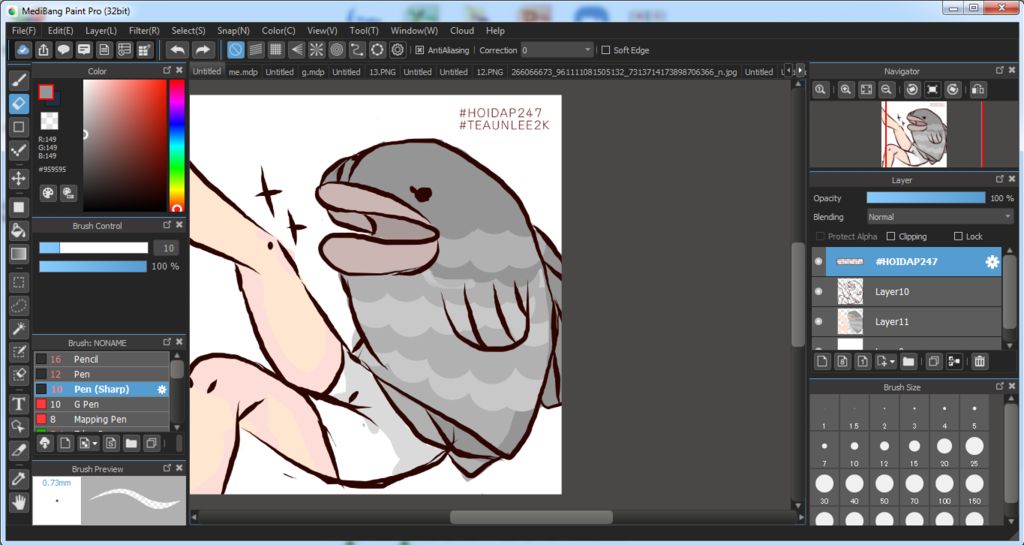
Task: Select the Move tool
Action: (18, 179)
